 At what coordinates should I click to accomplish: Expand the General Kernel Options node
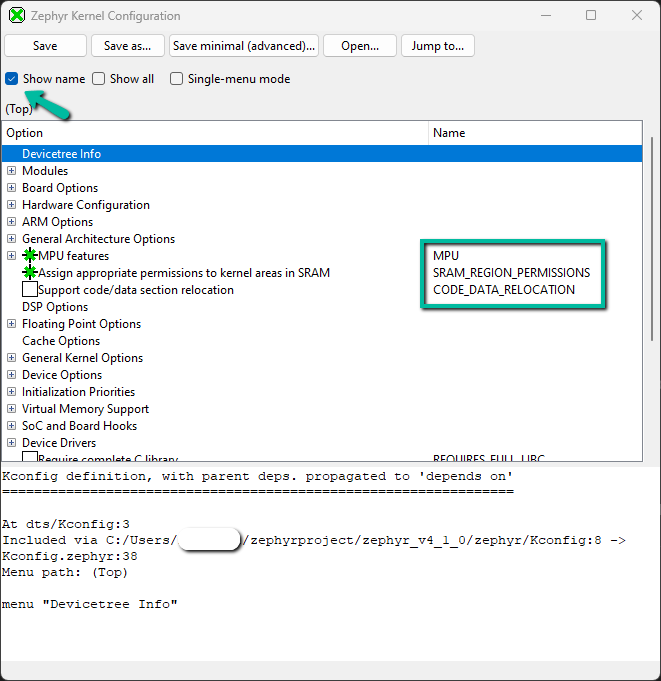pos(12,357)
